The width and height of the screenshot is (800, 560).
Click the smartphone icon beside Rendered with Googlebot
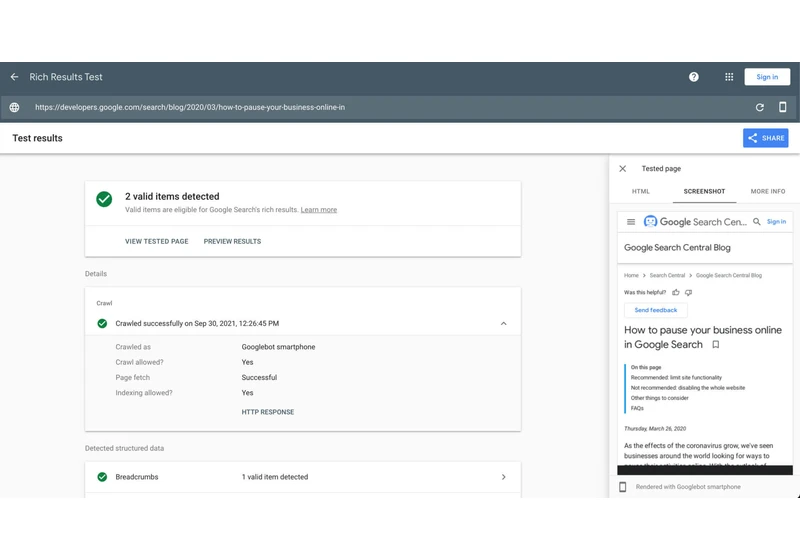tap(622, 487)
